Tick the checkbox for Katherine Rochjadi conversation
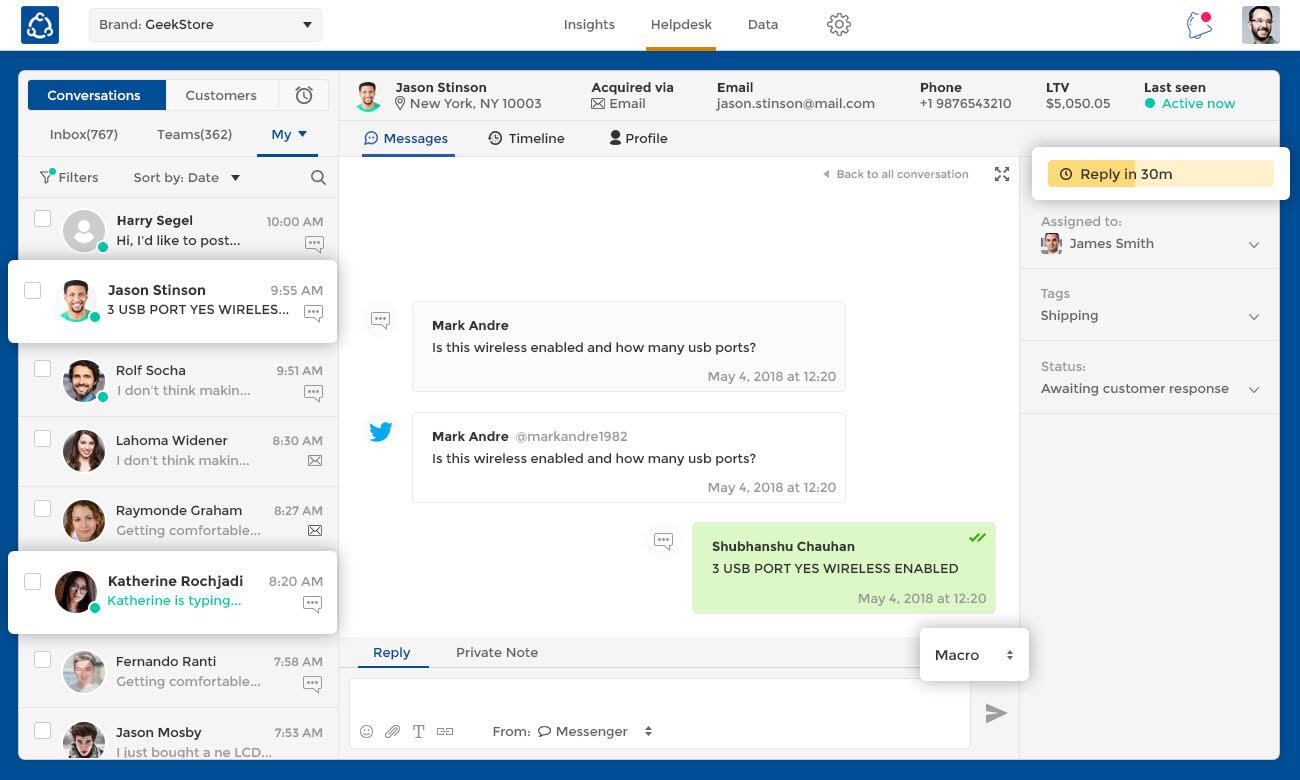This screenshot has width=1300, height=780. (x=33, y=581)
